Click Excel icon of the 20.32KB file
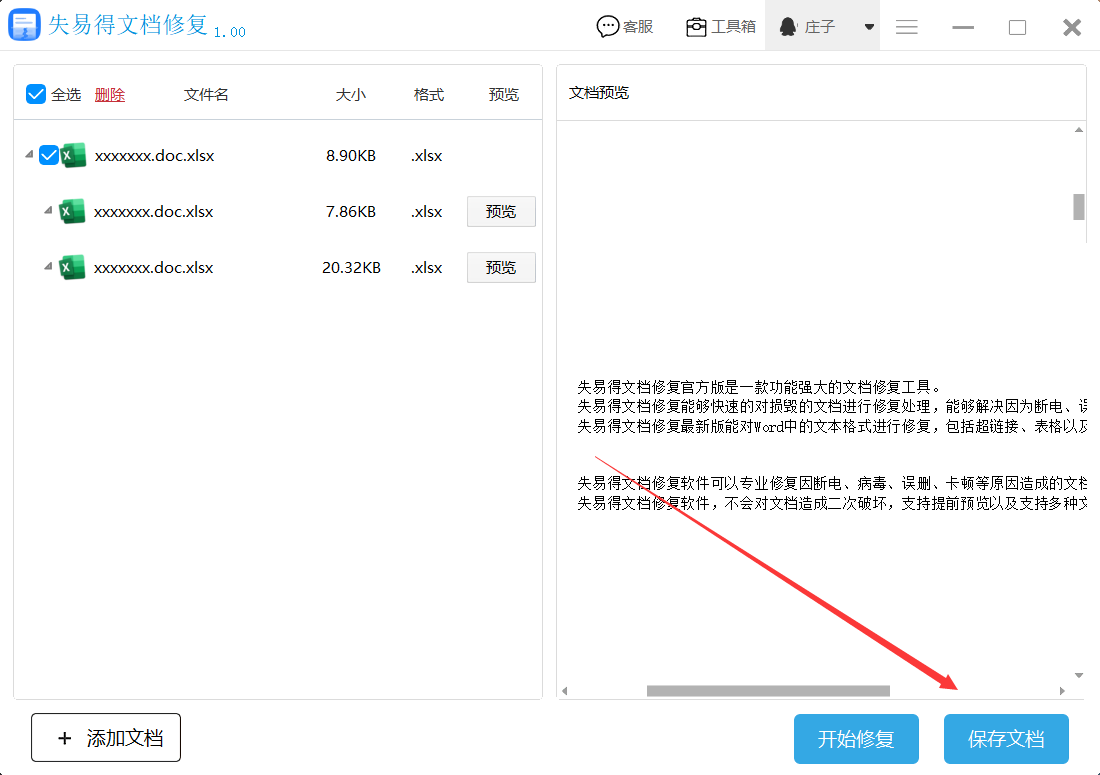Screen dimensions: 1100x775 coord(72,267)
